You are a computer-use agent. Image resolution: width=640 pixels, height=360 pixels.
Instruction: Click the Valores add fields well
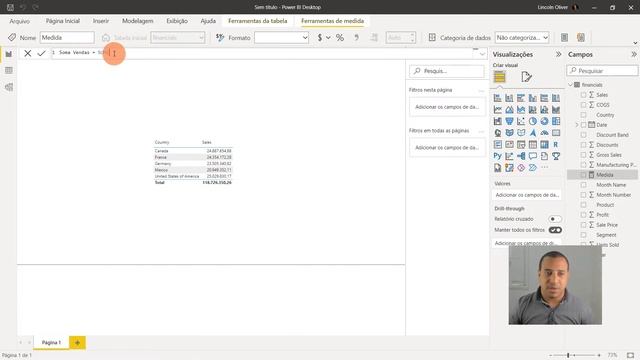[527, 195]
